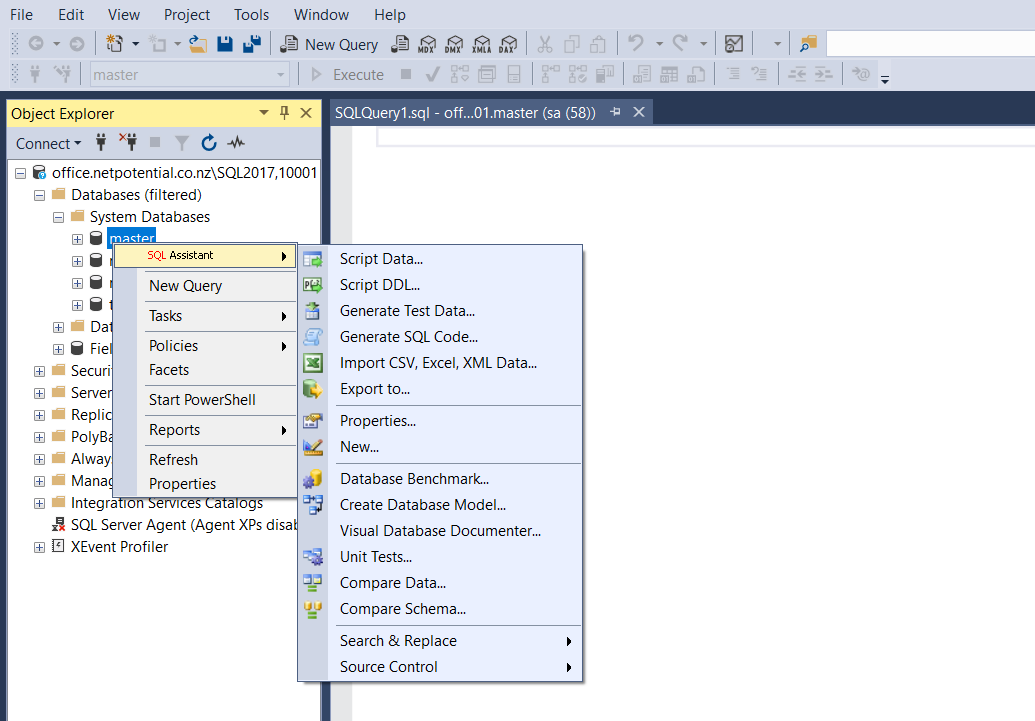Viewport: 1035px width, 721px height.
Task: Open the Reports submenu
Action: tap(205, 430)
